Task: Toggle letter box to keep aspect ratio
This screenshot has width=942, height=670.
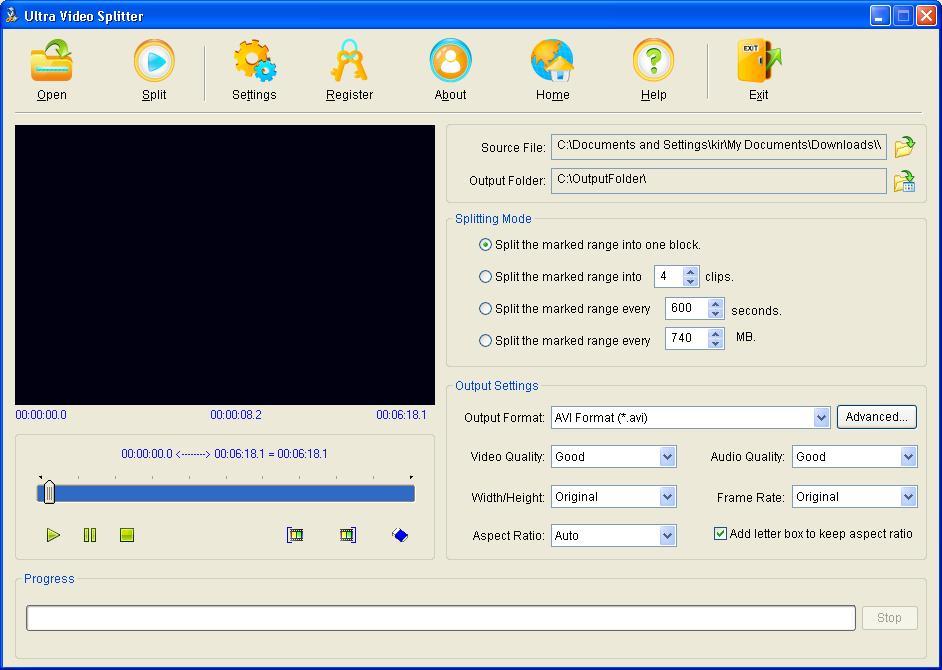Action: (x=720, y=533)
